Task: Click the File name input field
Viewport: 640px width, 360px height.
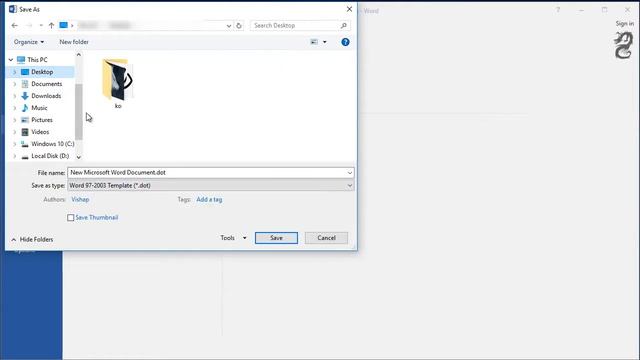Action: pyautogui.click(x=207, y=173)
